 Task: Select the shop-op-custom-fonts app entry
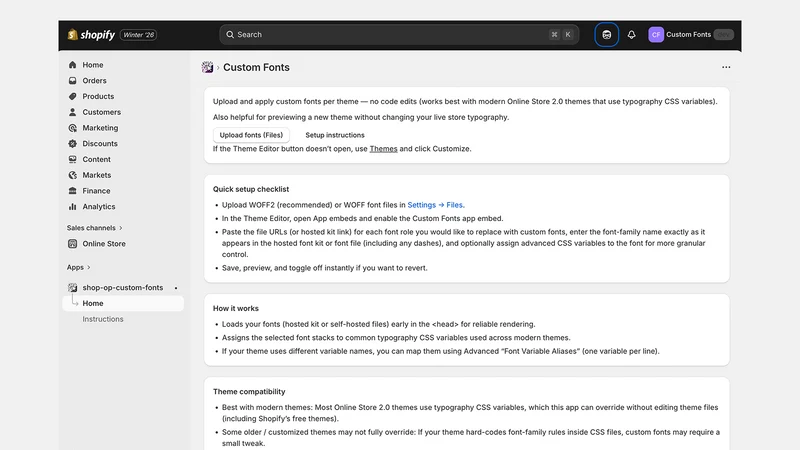[123, 288]
